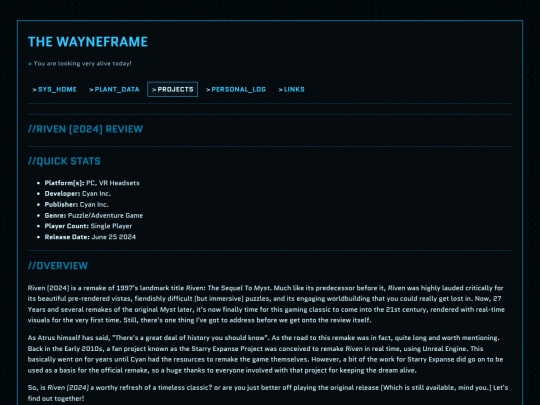This screenshot has height=405, width=540.
Task: Click the //QUICK STATS heading
Action: 64,161
